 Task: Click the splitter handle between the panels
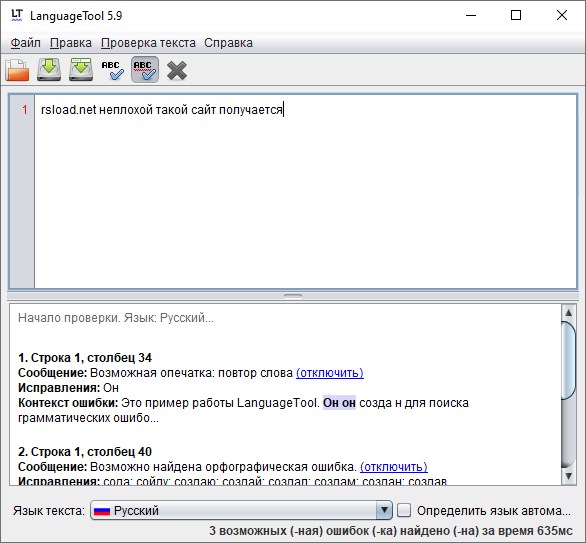(x=293, y=296)
